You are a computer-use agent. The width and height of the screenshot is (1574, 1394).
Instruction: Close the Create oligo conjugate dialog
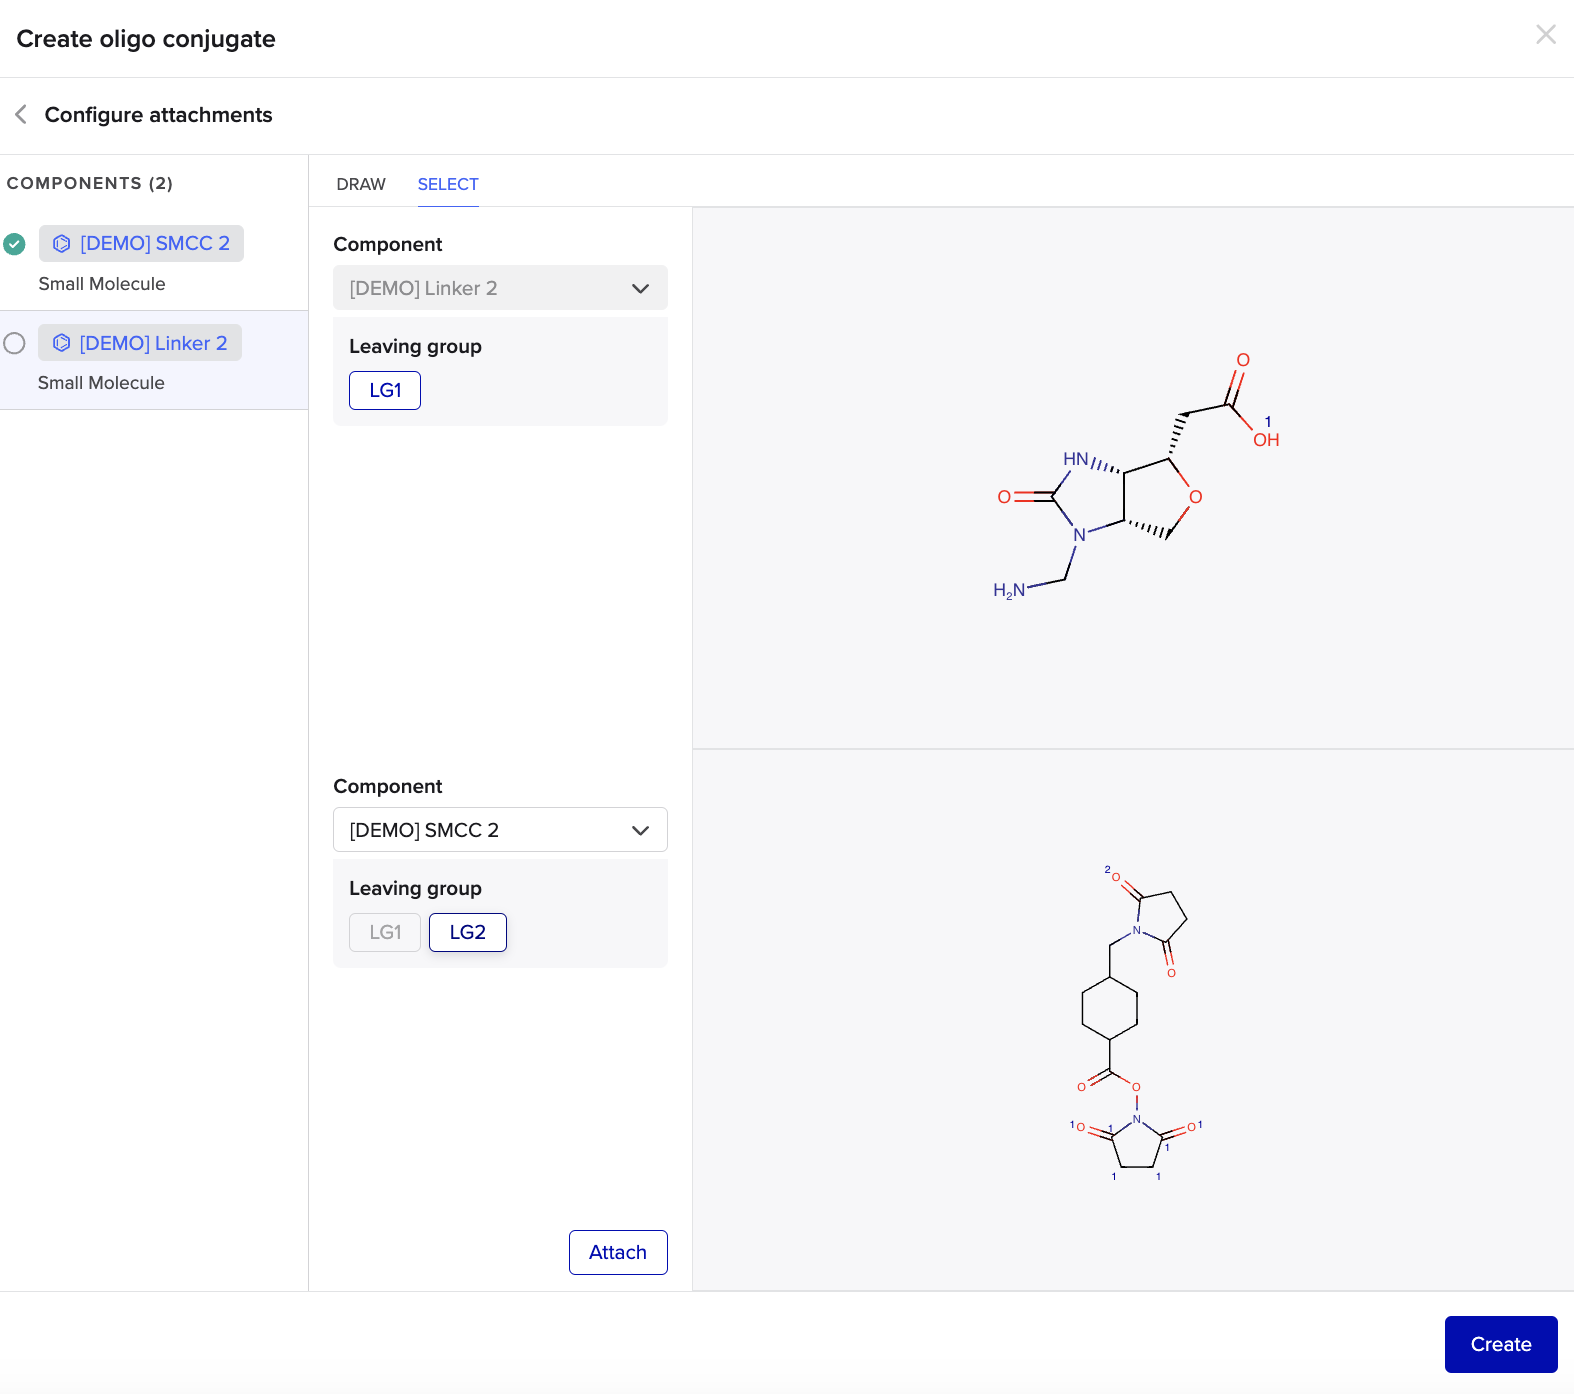click(x=1545, y=35)
